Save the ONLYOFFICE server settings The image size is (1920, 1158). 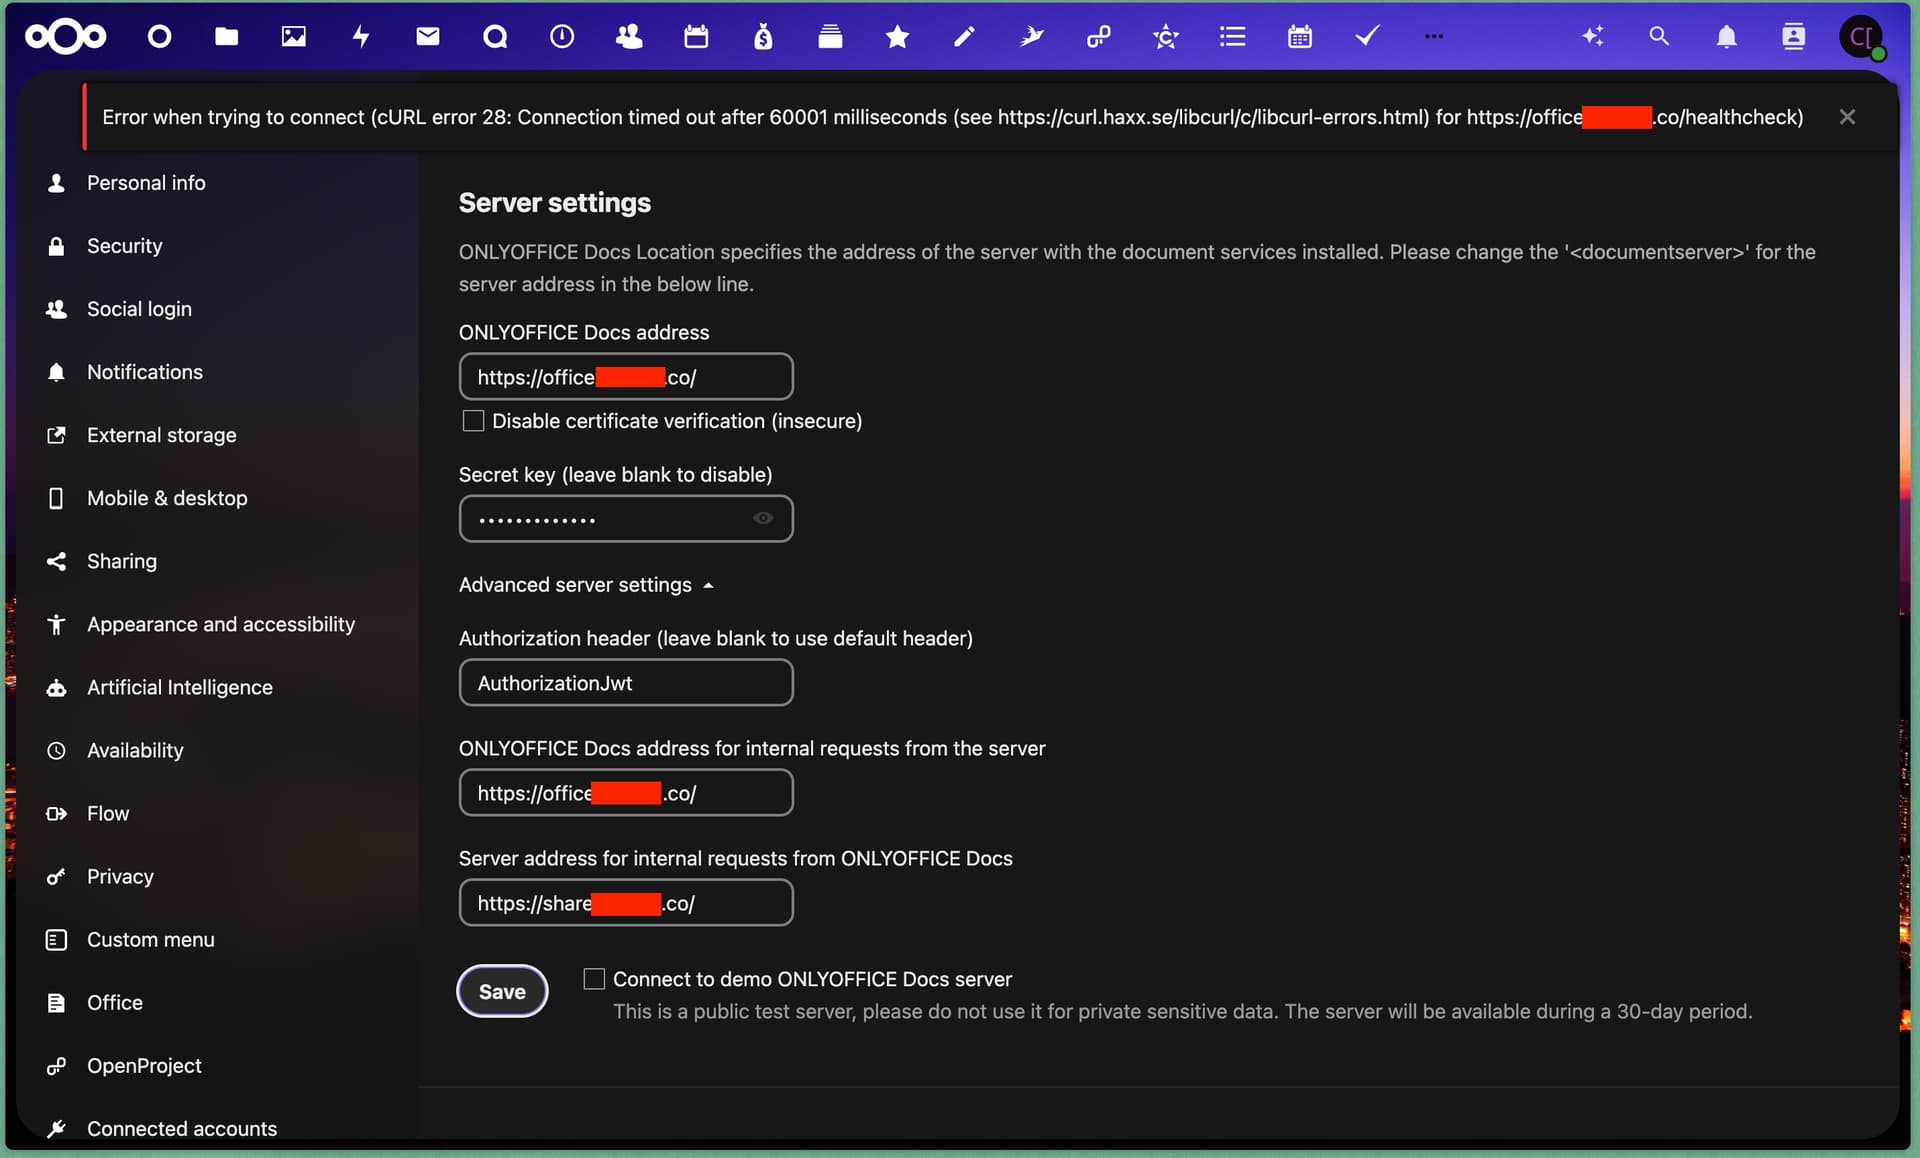click(502, 991)
